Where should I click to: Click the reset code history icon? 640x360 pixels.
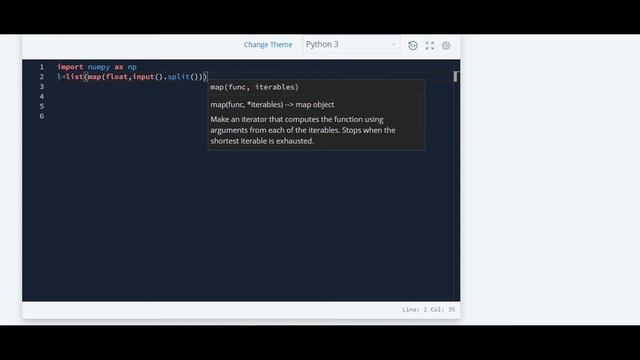pos(413,45)
